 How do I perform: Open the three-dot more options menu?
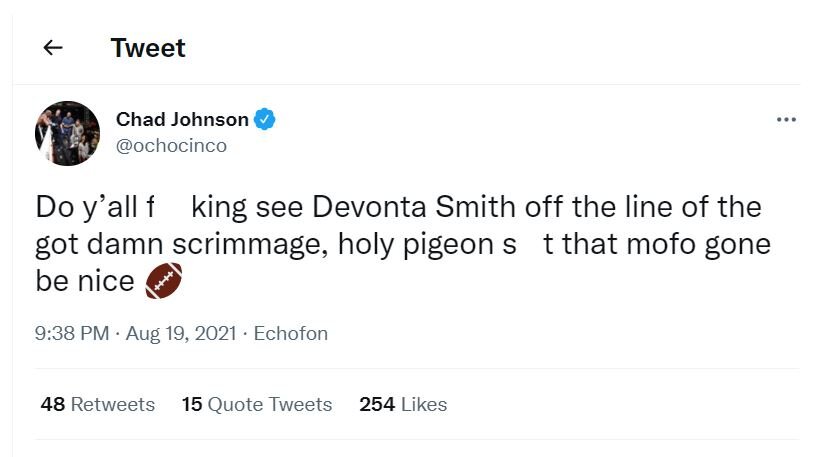coord(786,120)
